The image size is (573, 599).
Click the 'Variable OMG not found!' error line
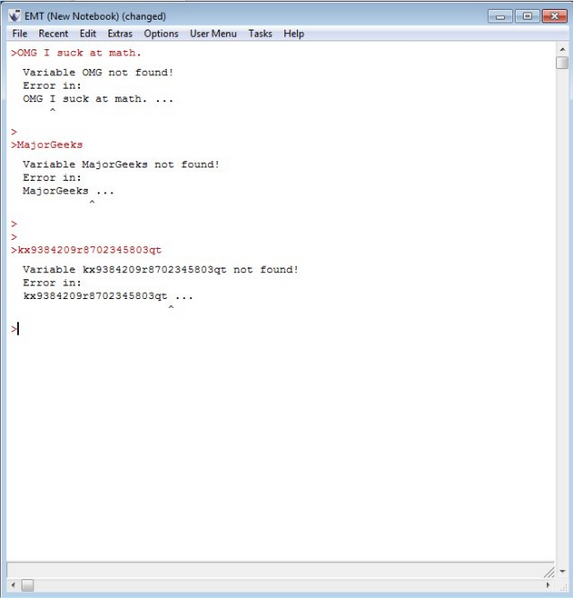point(98,72)
